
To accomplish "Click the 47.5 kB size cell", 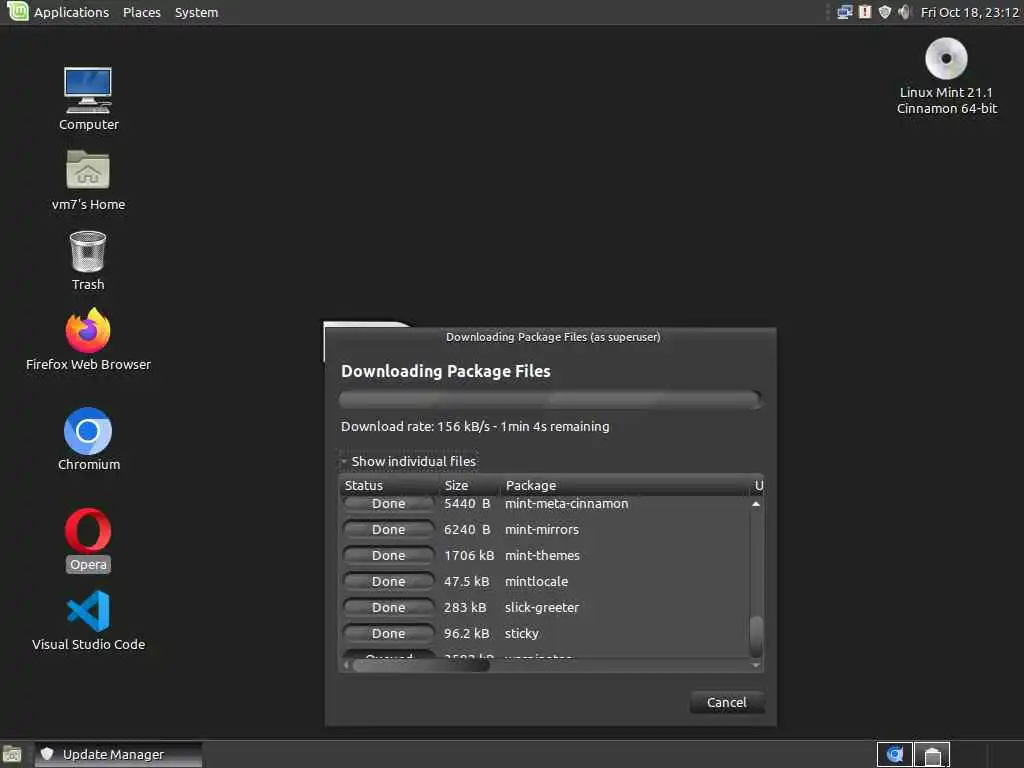I will [466, 581].
